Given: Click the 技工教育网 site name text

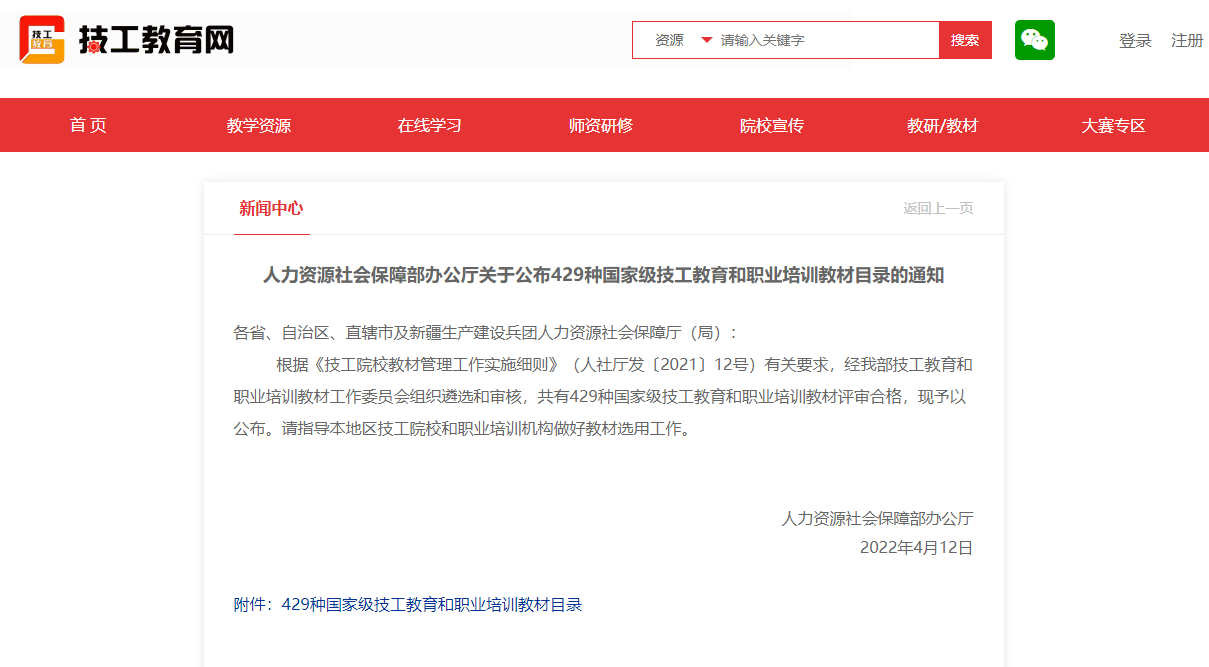Looking at the screenshot, I should click(156, 40).
